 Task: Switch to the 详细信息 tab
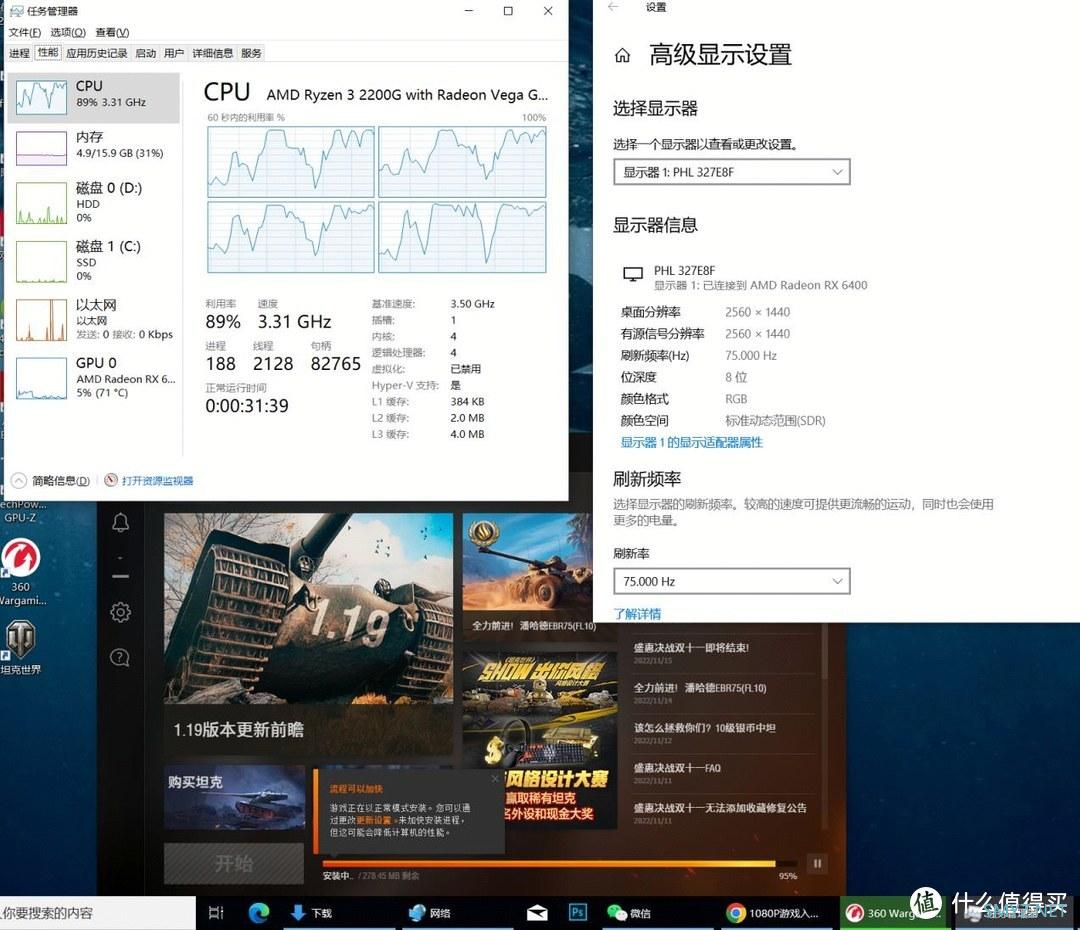(212, 53)
